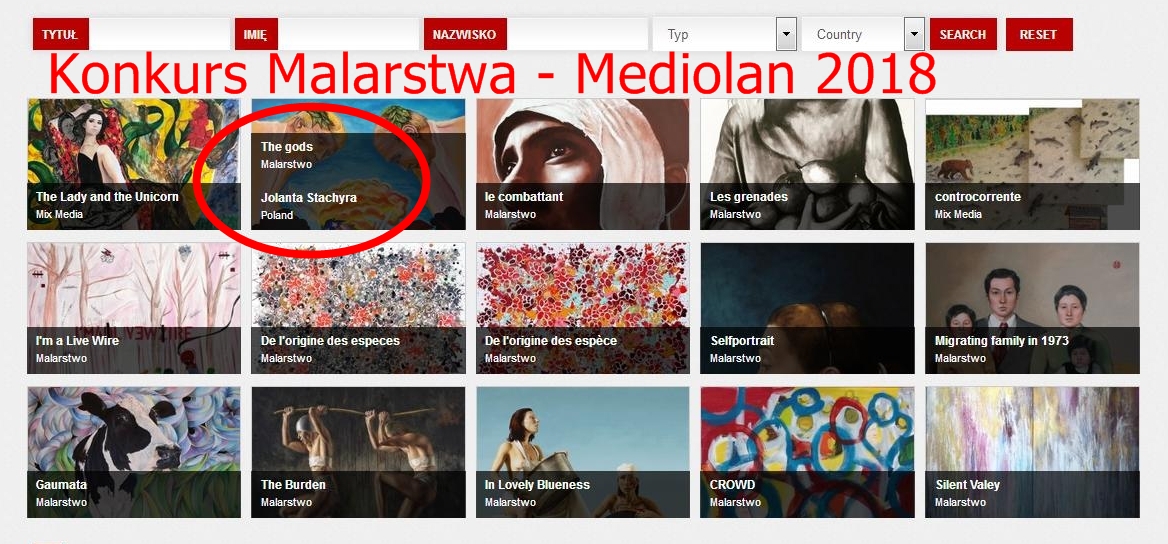The width and height of the screenshot is (1168, 544).
Task: View the le combattant painting
Action: (x=583, y=164)
